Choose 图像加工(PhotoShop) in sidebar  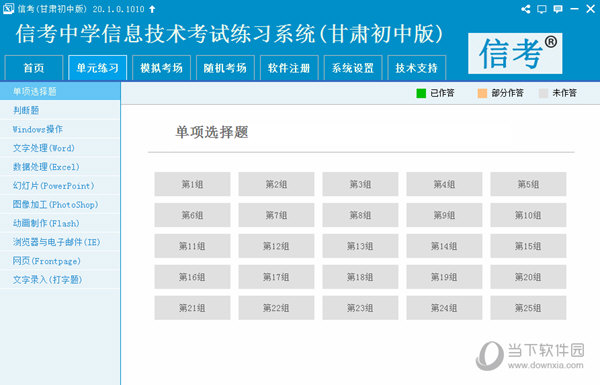tap(60, 204)
